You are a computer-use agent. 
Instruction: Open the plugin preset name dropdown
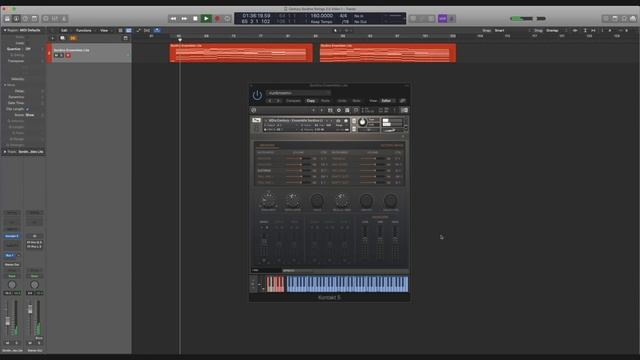(298, 93)
